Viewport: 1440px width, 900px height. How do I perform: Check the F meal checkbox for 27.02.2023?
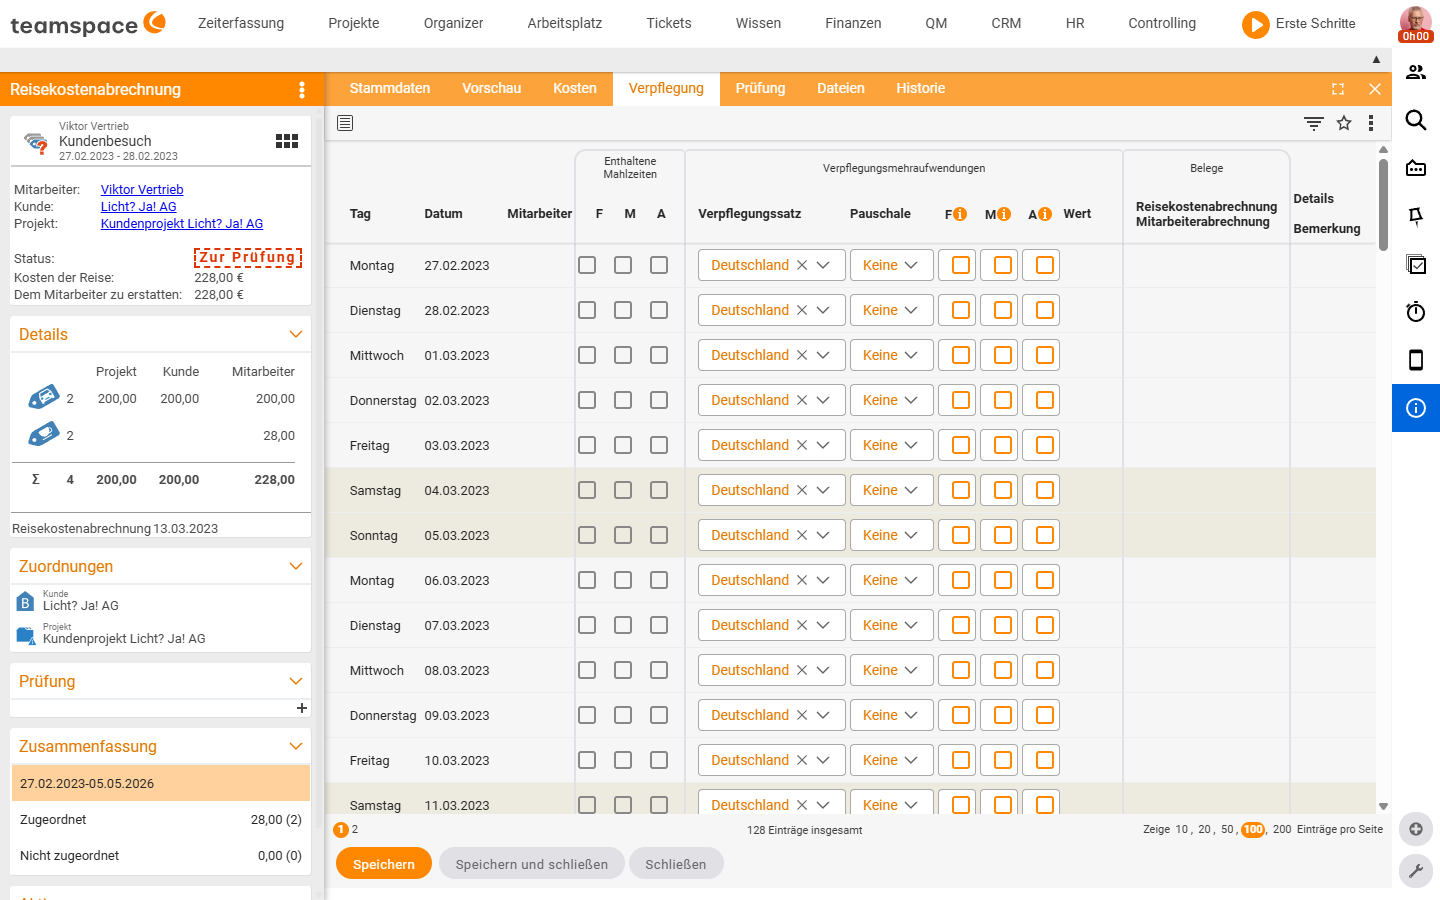587,265
